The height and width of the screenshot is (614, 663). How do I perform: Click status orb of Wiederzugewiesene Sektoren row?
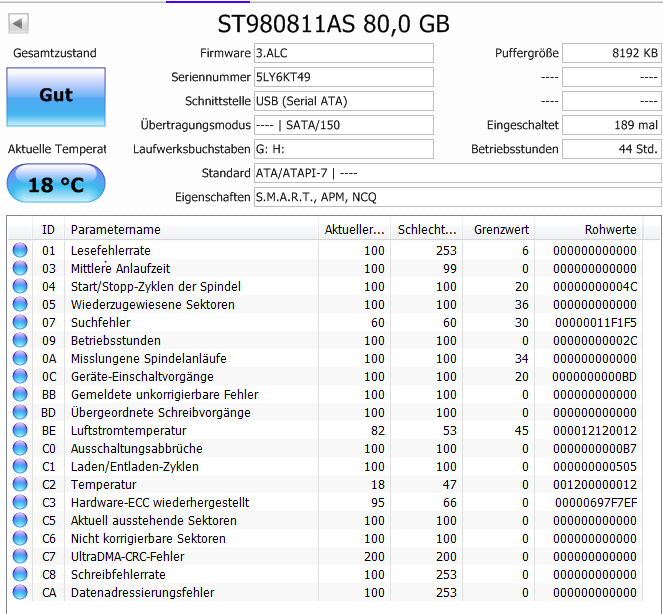pos(20,304)
